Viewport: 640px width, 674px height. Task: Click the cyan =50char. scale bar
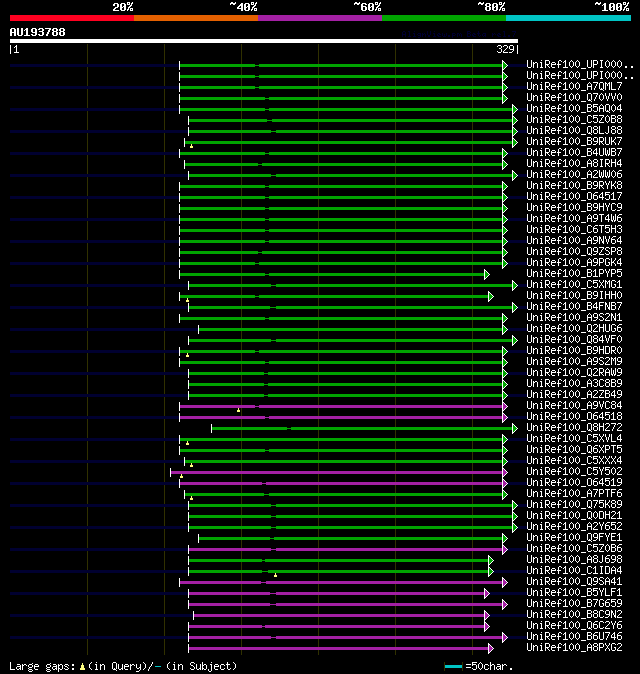pyautogui.click(x=453, y=667)
